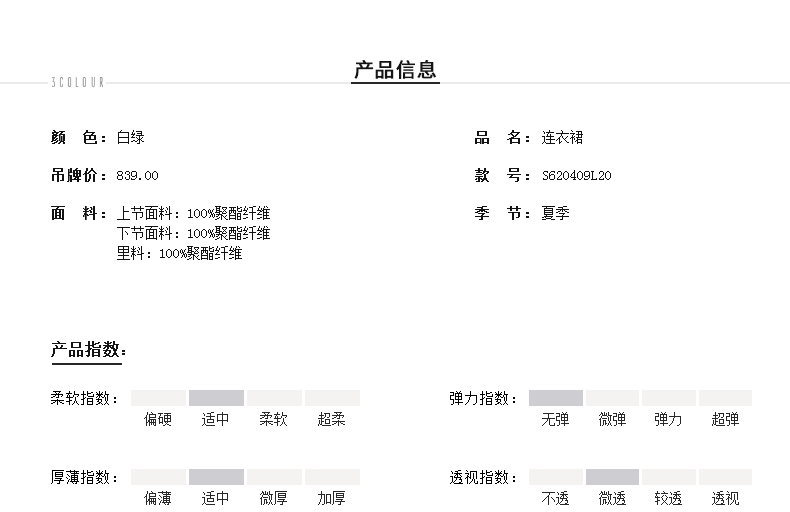Viewport: 790px width, 512px height.
Task: Click the highlighted thickness bar above 适中
Action: tap(217, 477)
